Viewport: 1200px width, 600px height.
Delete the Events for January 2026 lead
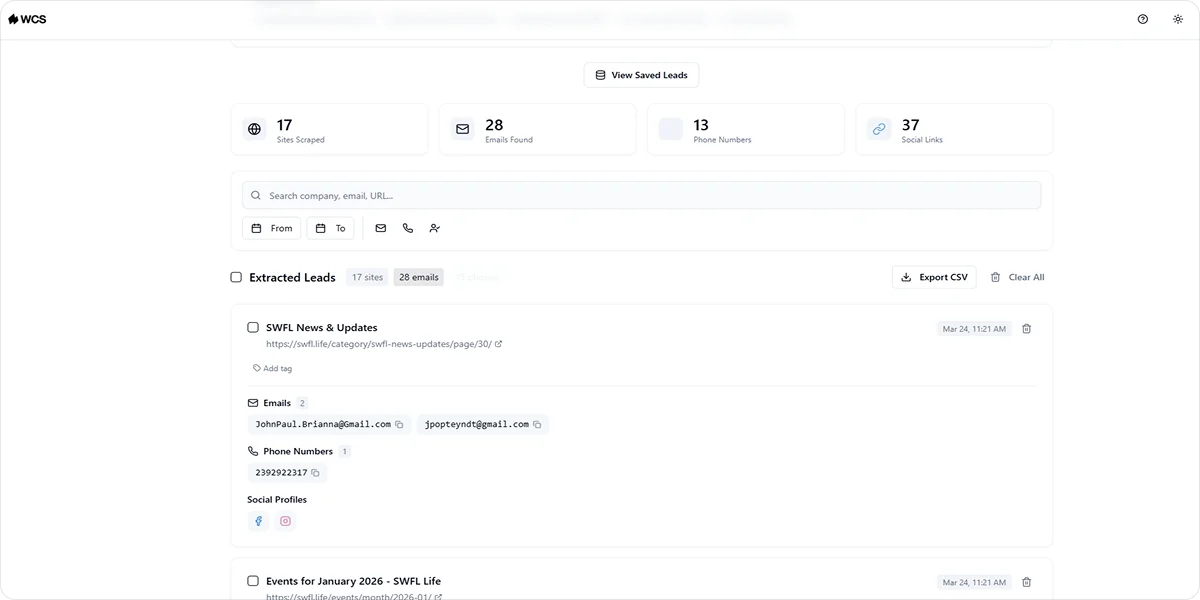coord(1027,582)
